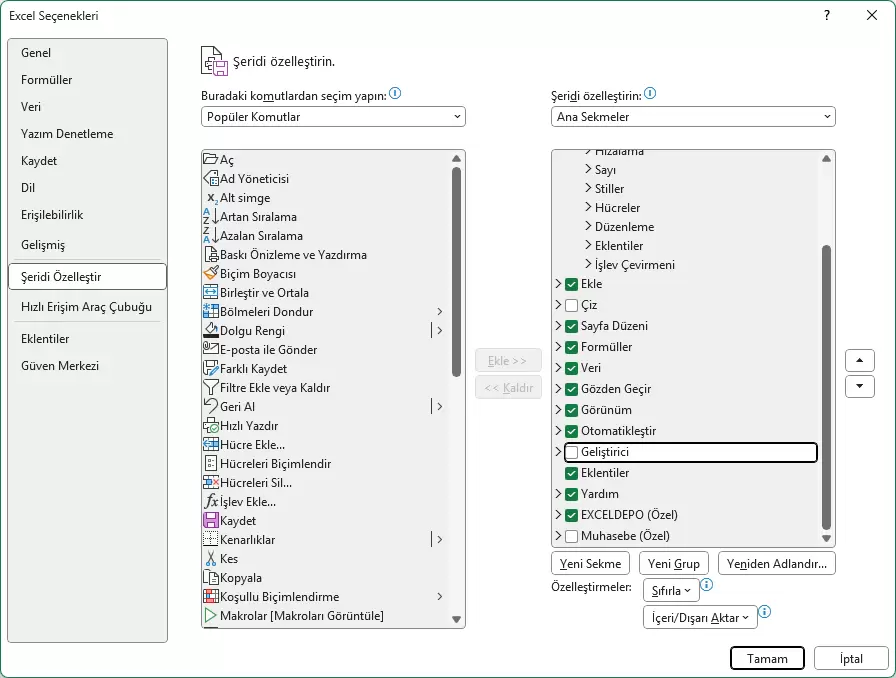Switch to the Güven Merkezi category
The height and width of the screenshot is (678, 896).
60,366
